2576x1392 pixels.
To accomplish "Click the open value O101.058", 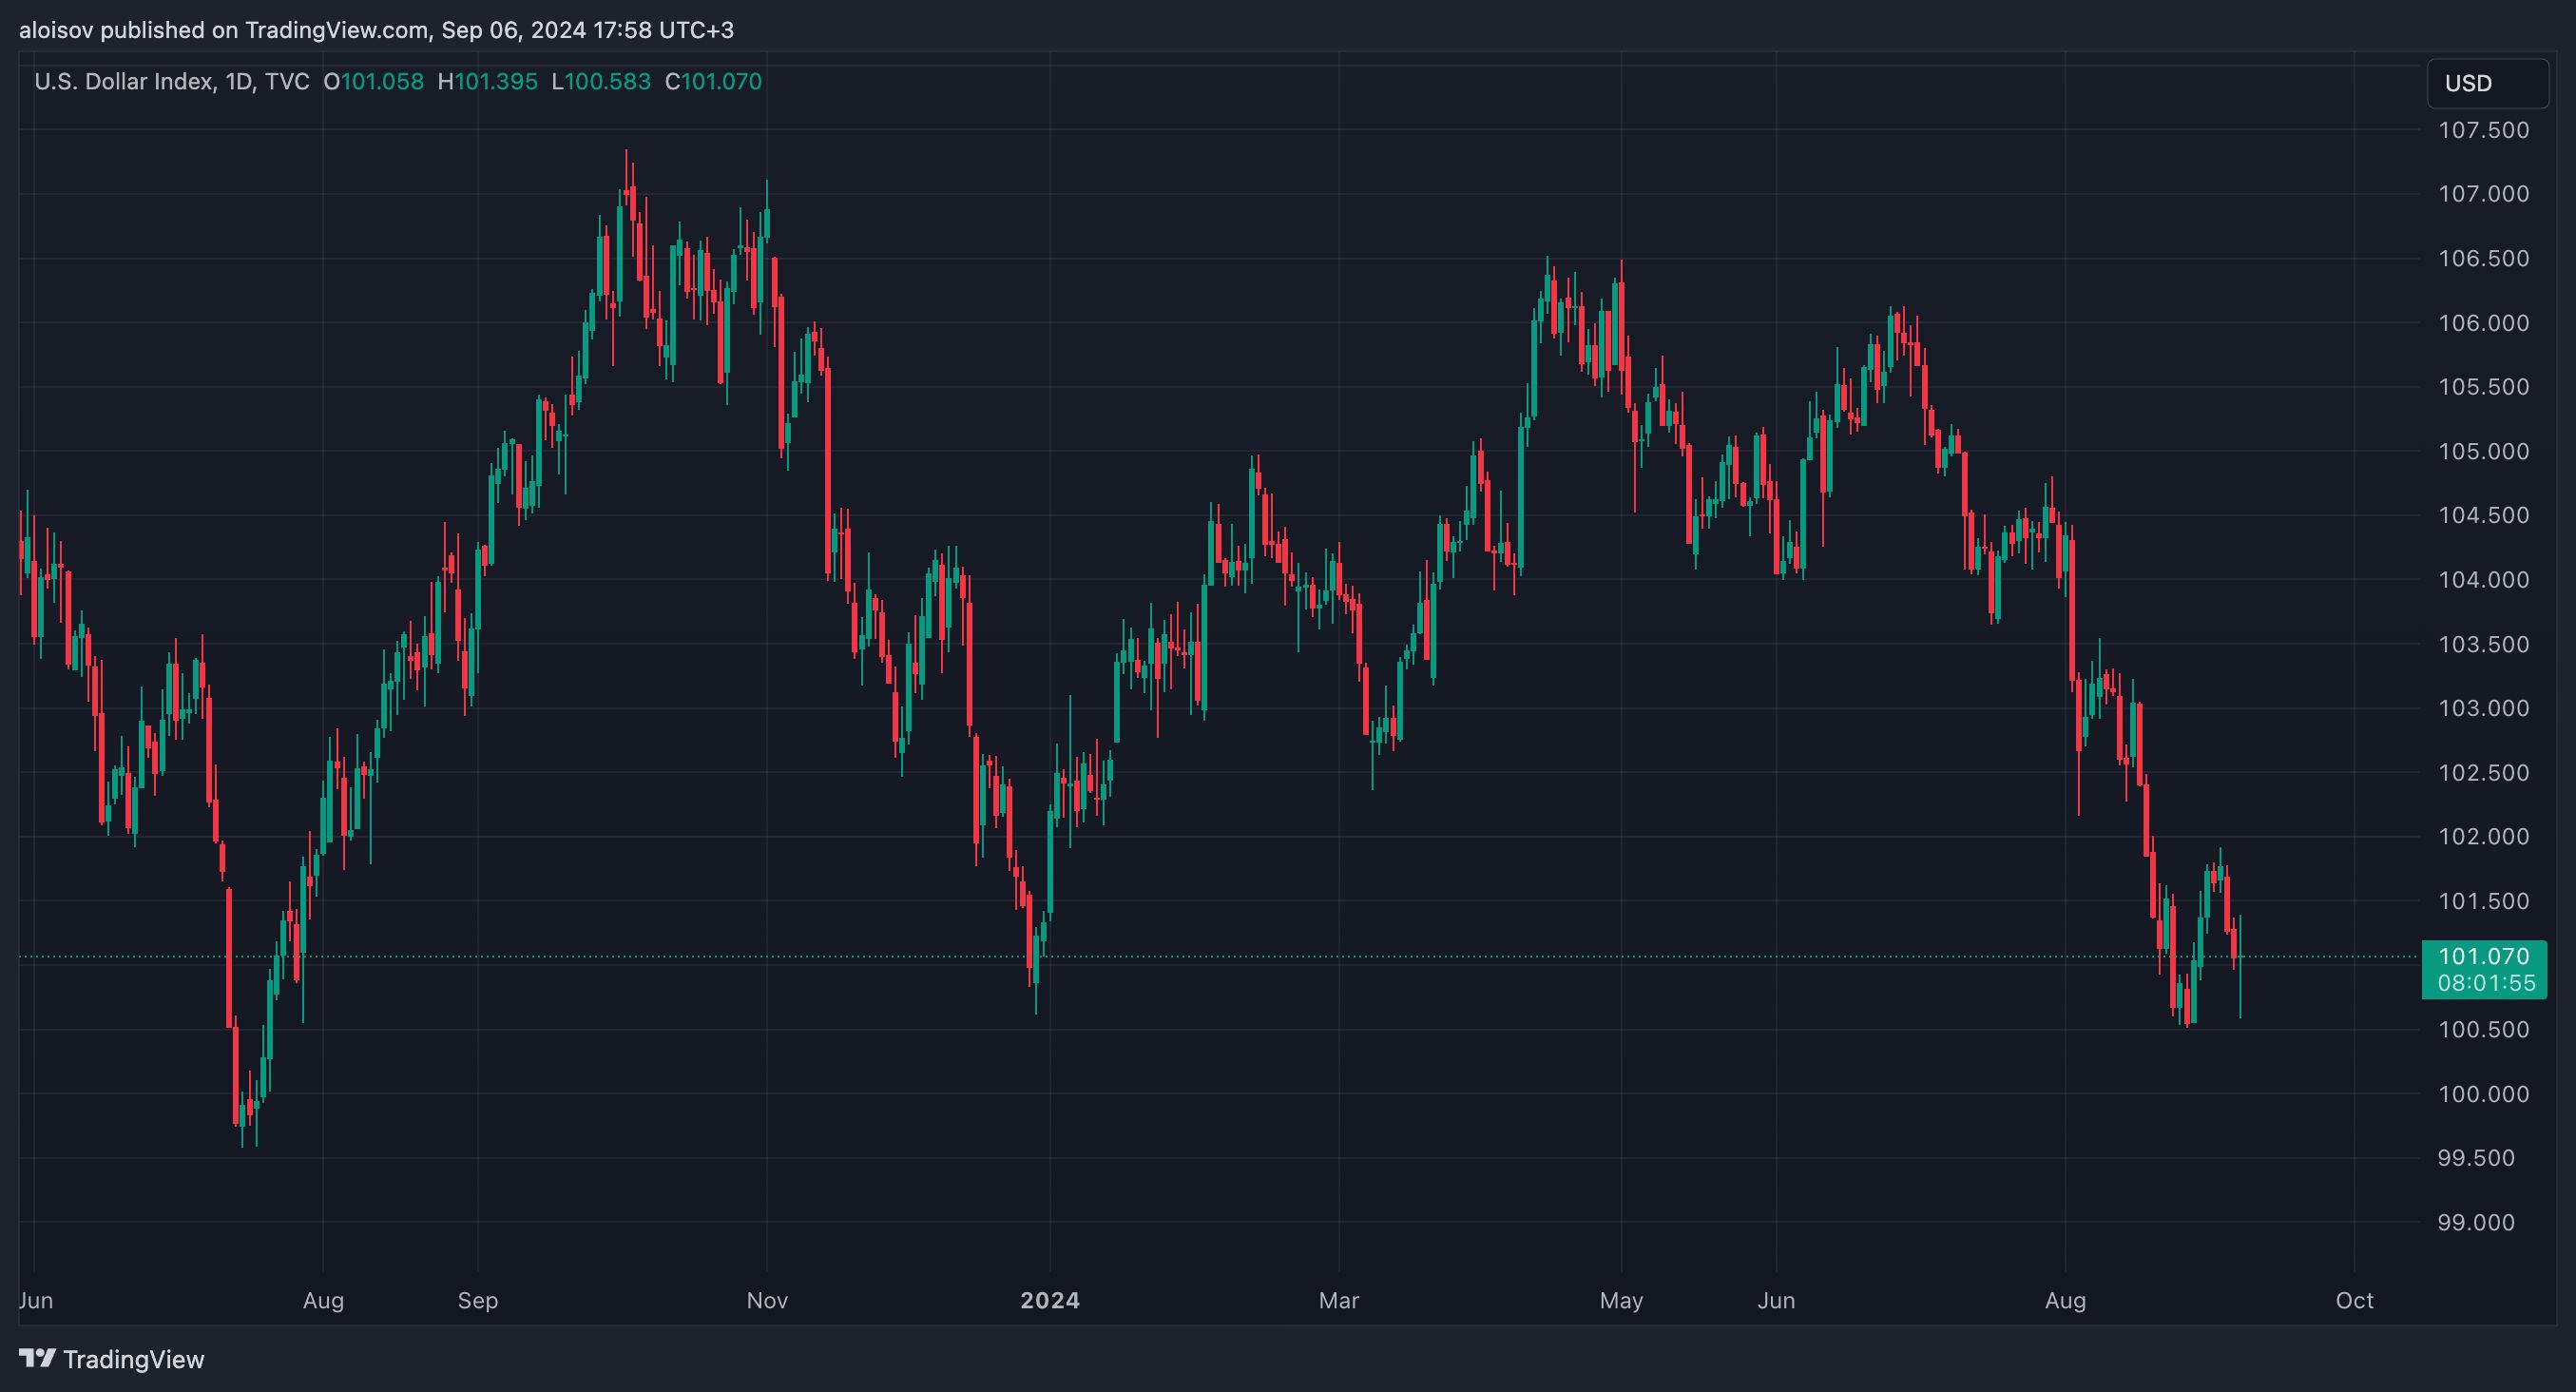I will [374, 82].
